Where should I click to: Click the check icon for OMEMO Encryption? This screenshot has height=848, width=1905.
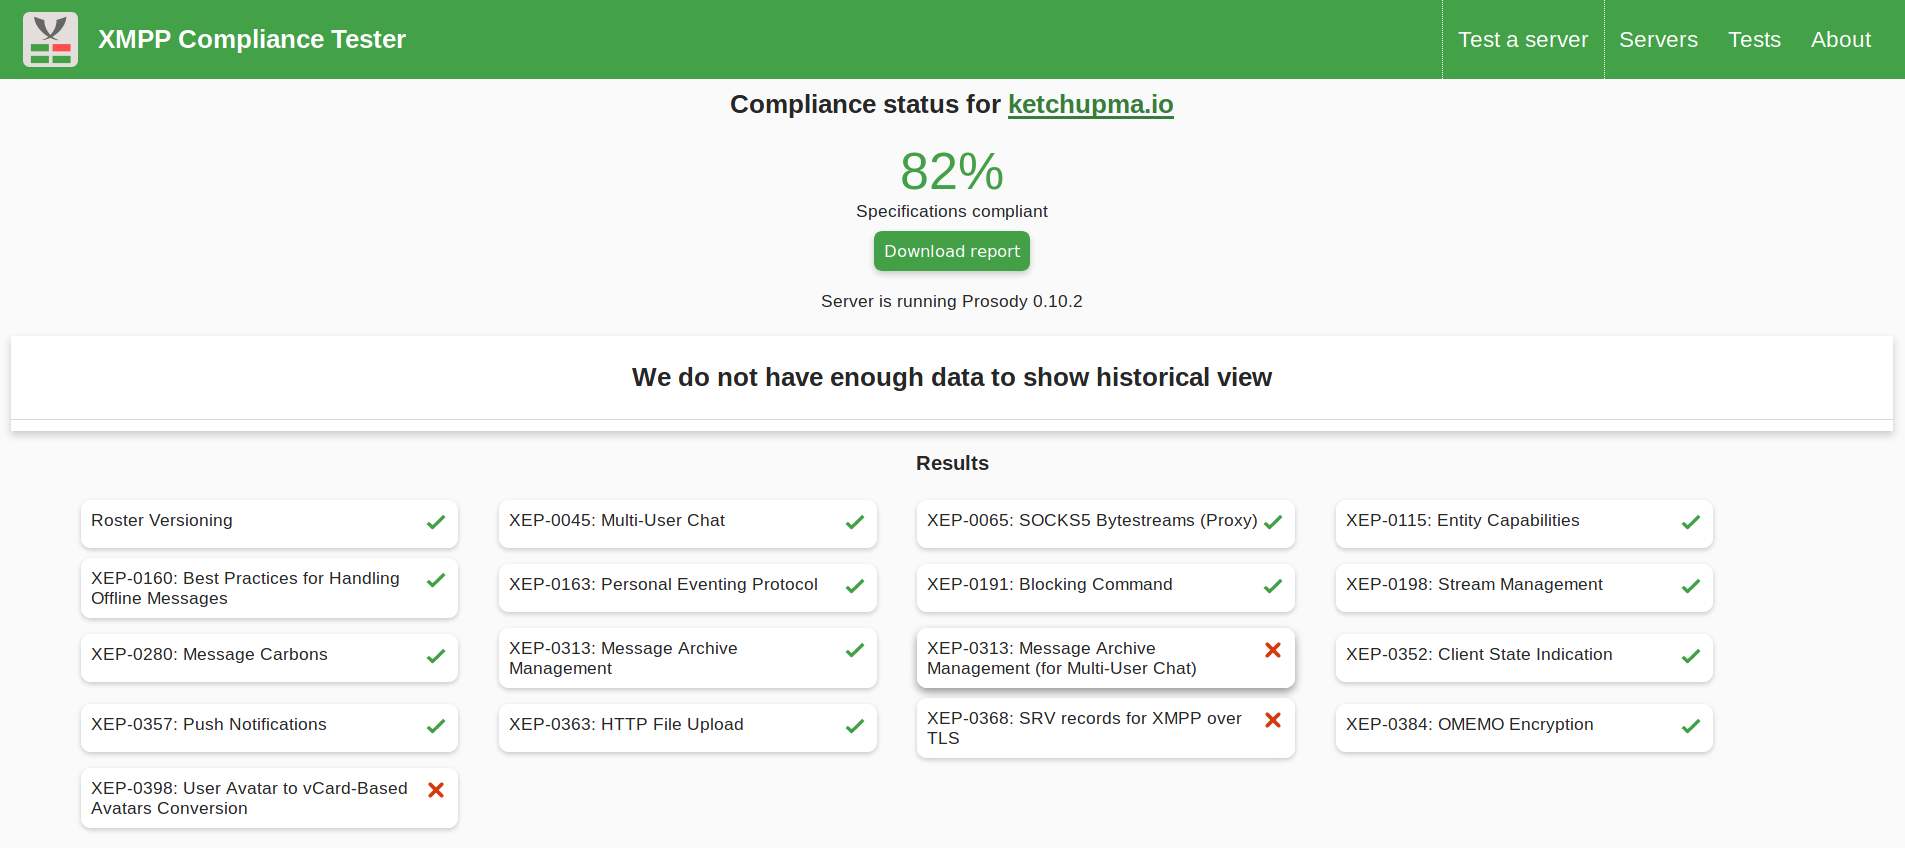click(1691, 726)
